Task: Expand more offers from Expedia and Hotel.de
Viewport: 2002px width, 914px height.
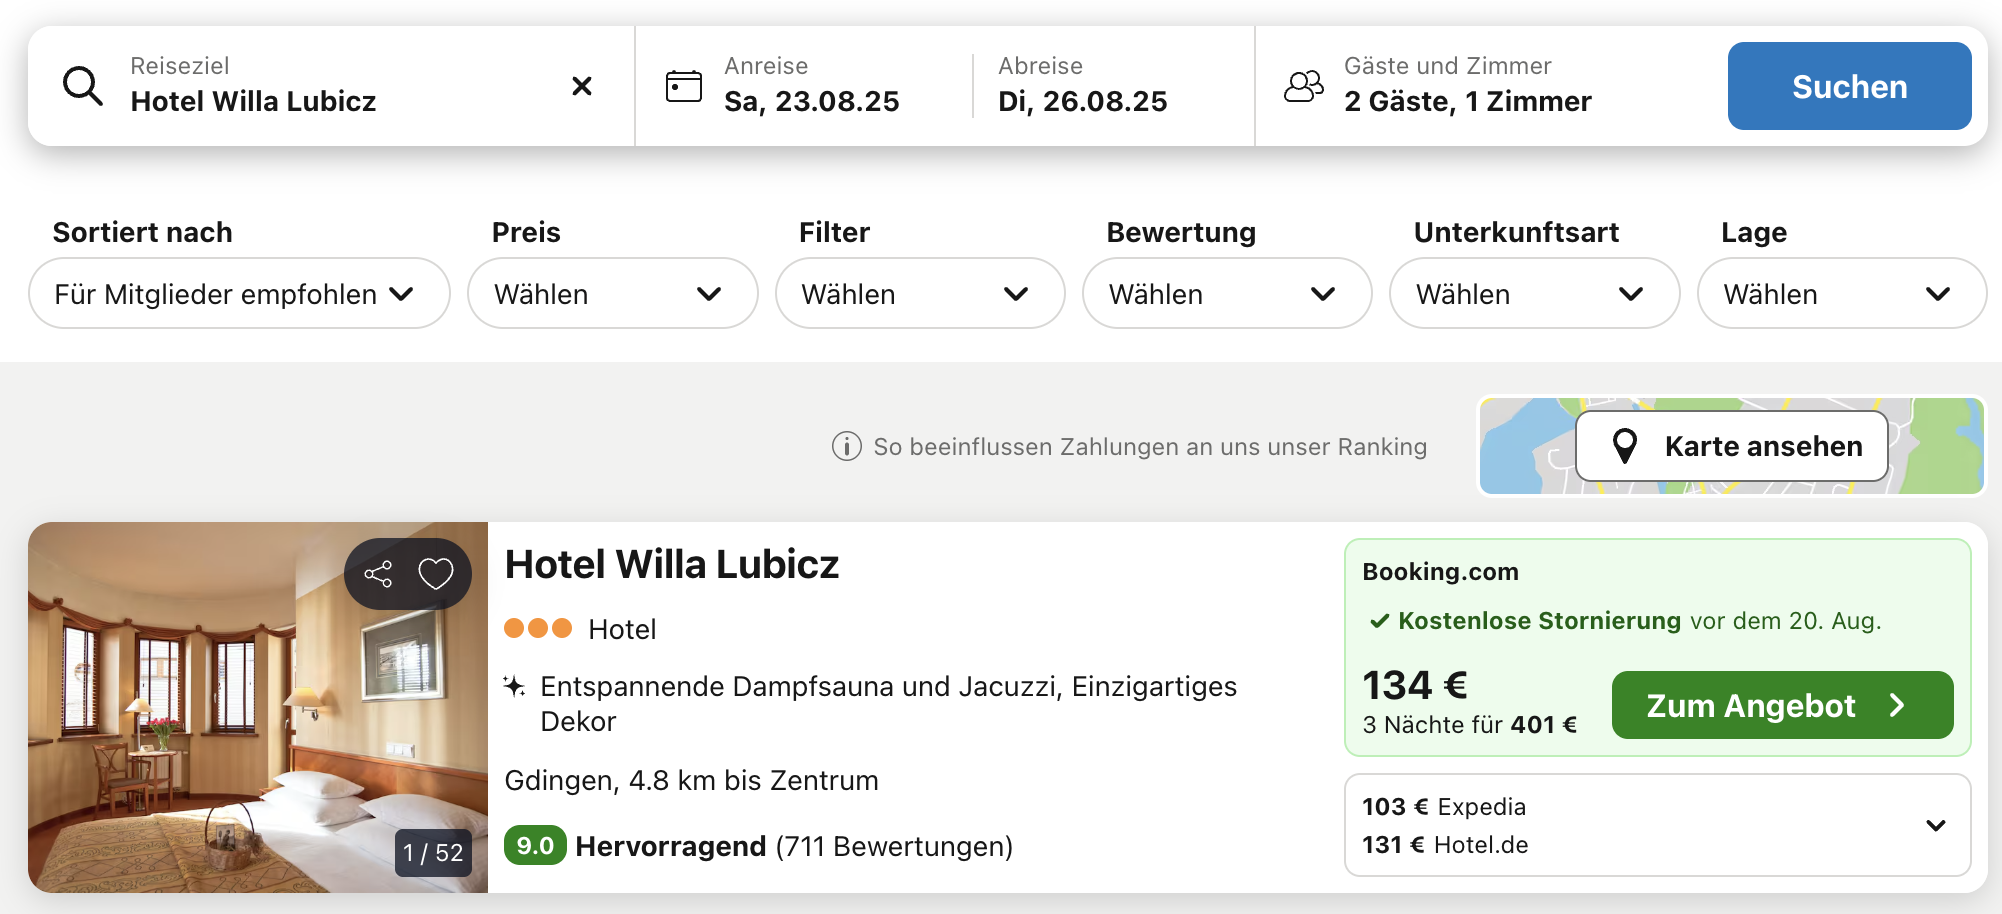Action: click(1935, 825)
